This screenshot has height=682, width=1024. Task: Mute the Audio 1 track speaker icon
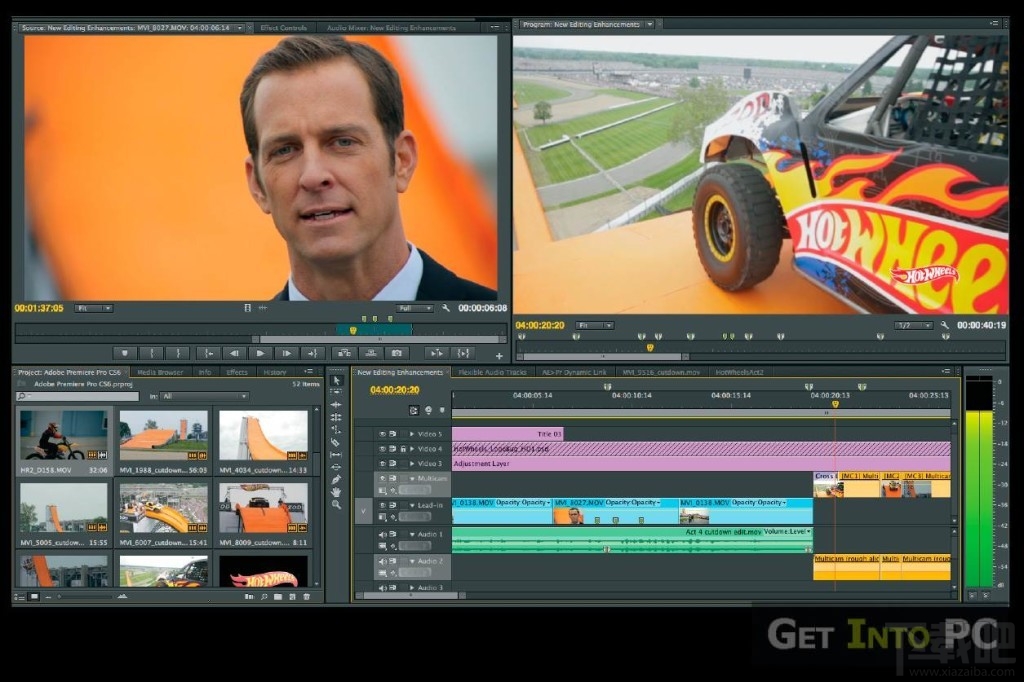point(381,533)
